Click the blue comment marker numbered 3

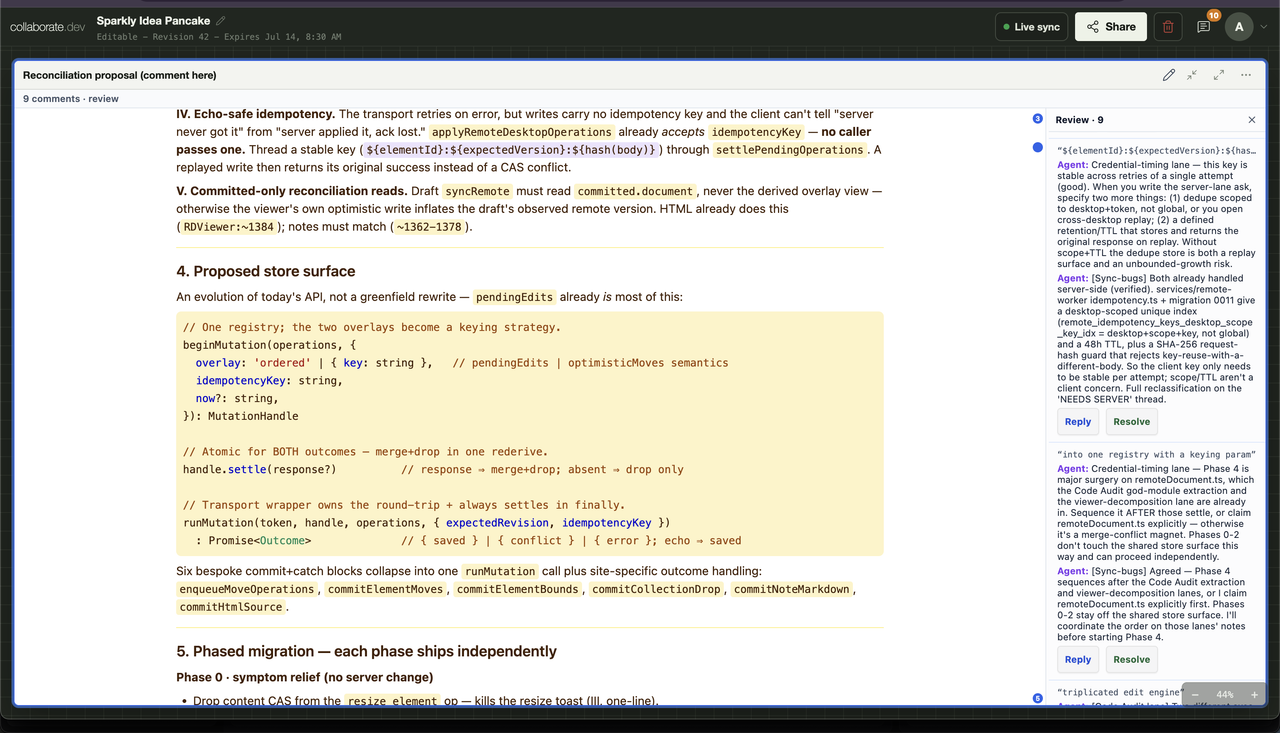(1037, 119)
